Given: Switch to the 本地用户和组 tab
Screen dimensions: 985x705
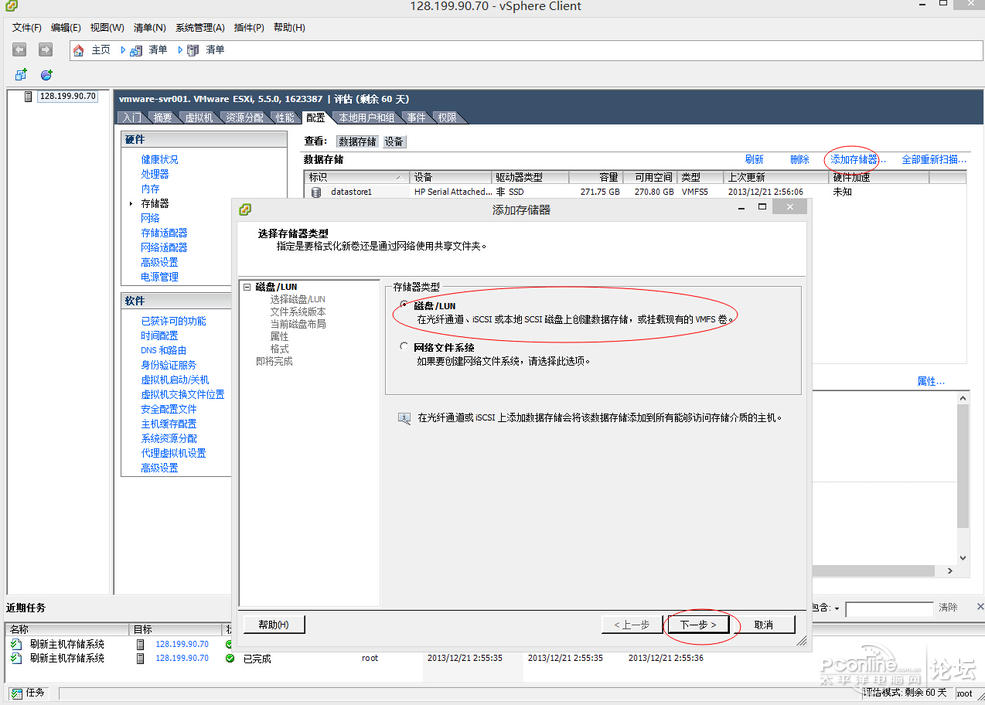Looking at the screenshot, I should pyautogui.click(x=366, y=118).
